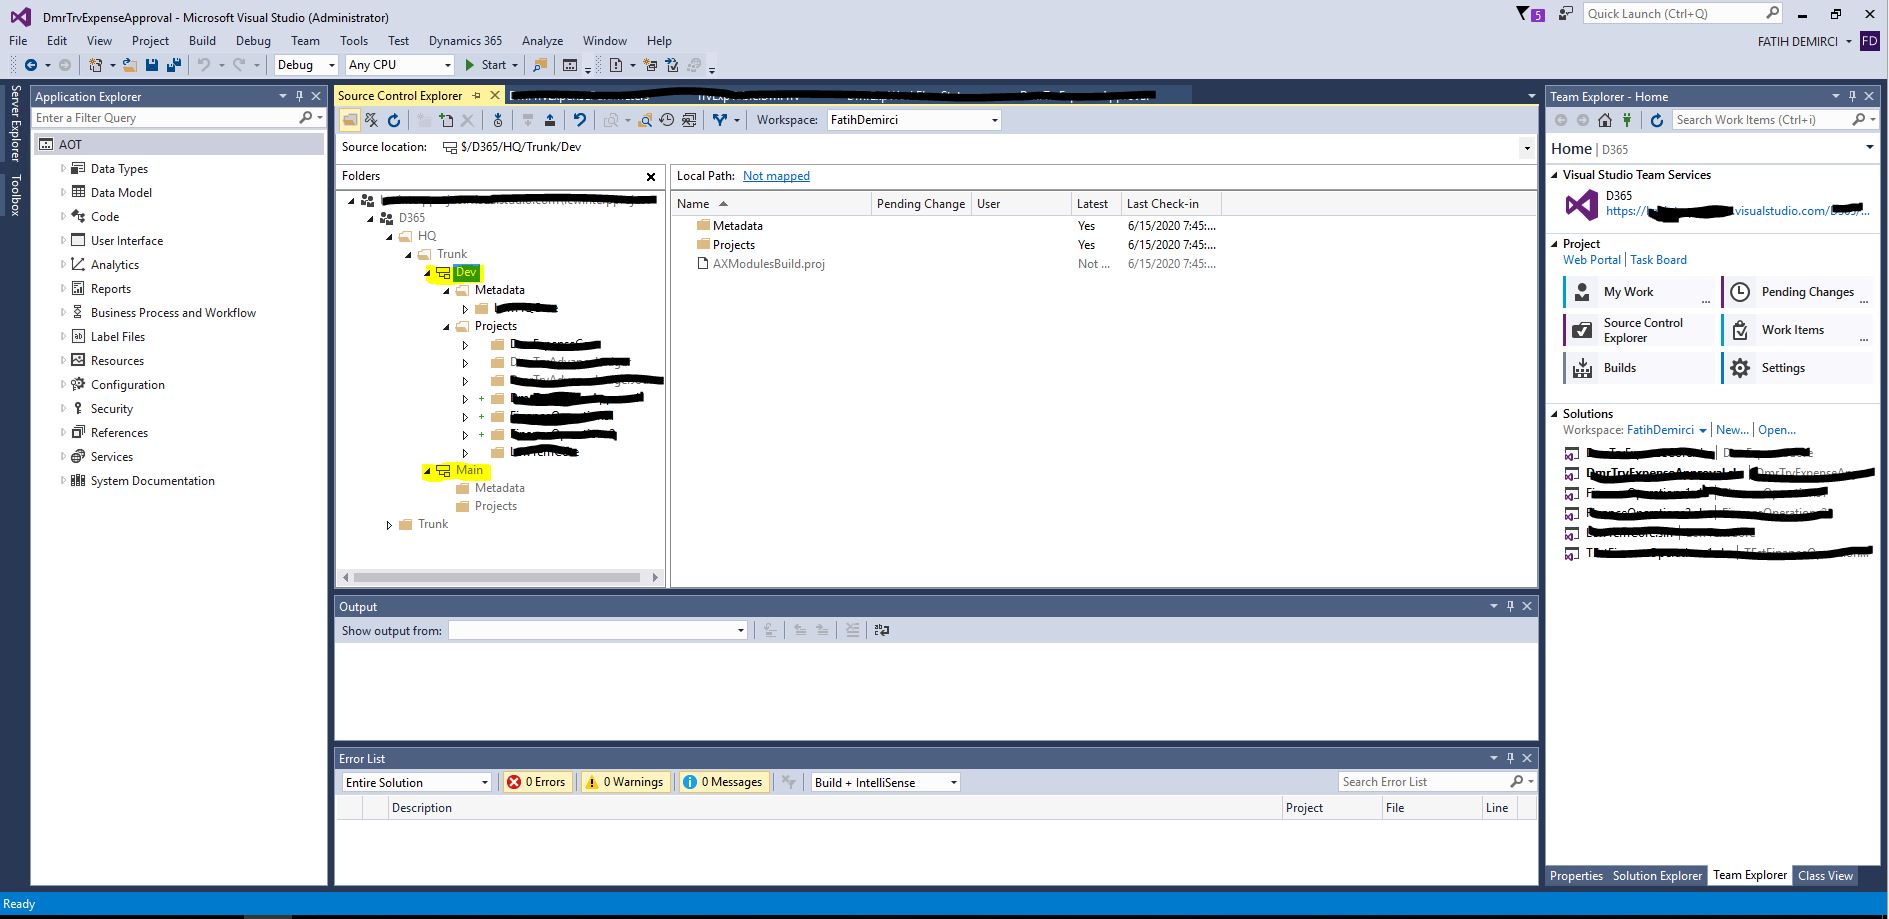Expand the Data Types node in AOT
This screenshot has height=919, width=1889.
63,169
